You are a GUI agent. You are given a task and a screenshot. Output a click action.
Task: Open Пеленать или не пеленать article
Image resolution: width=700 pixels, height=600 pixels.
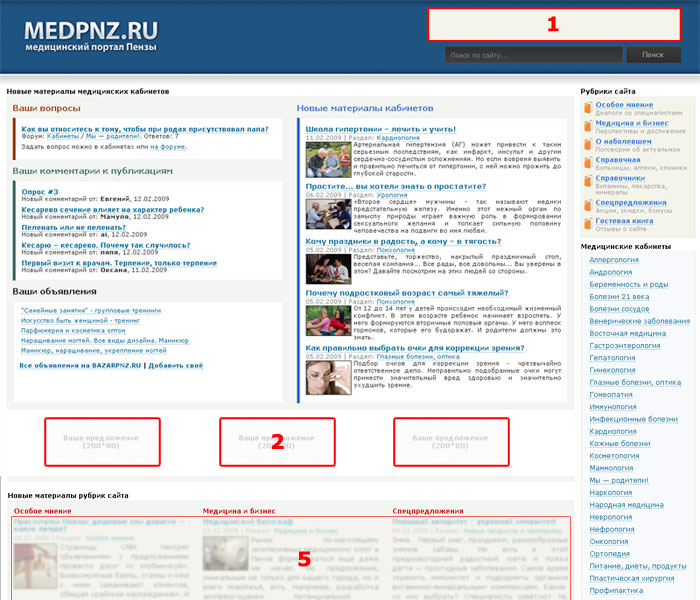point(74,228)
